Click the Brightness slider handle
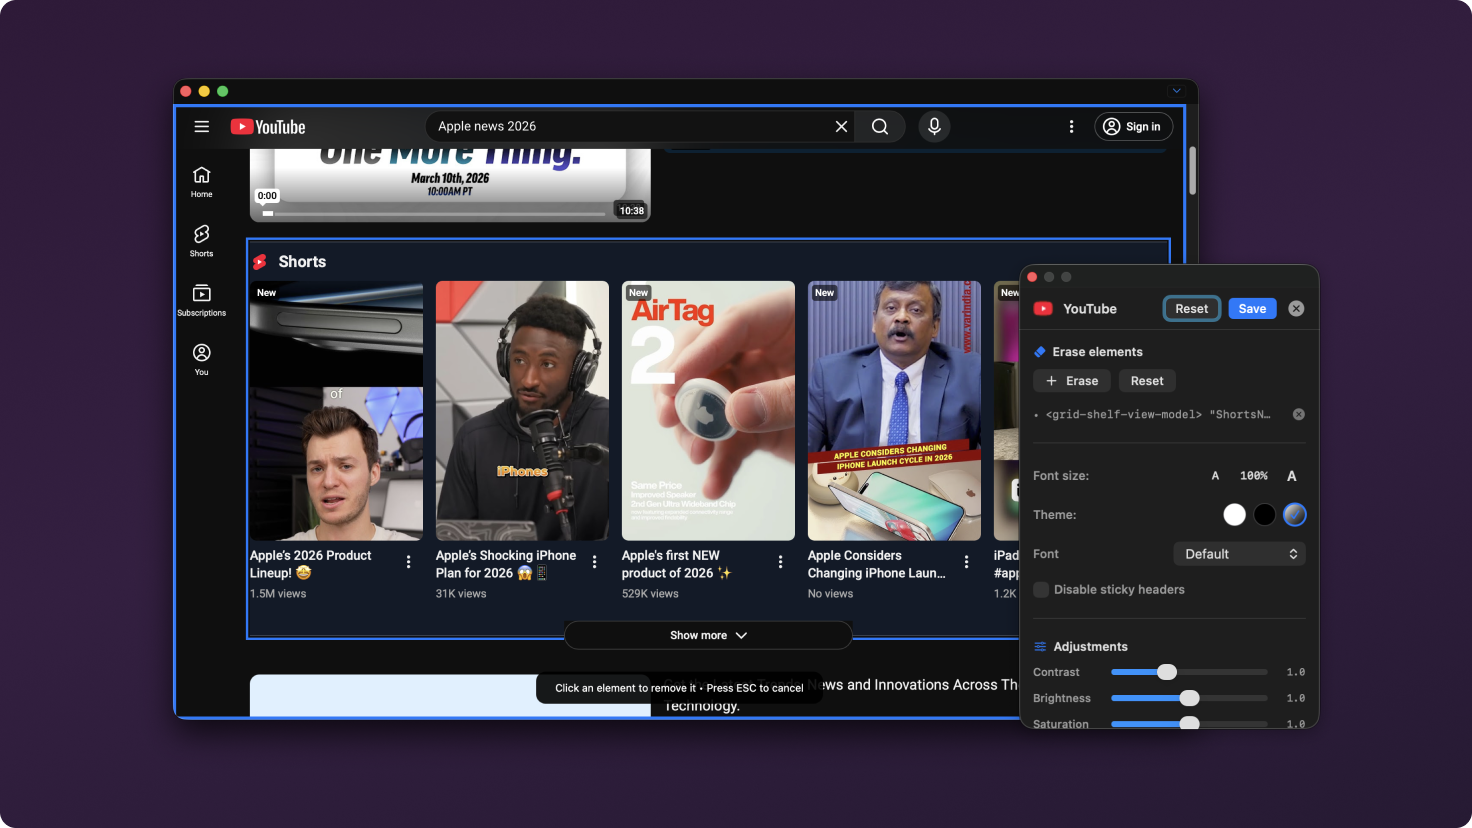Image resolution: width=1472 pixels, height=828 pixels. pyautogui.click(x=1189, y=698)
